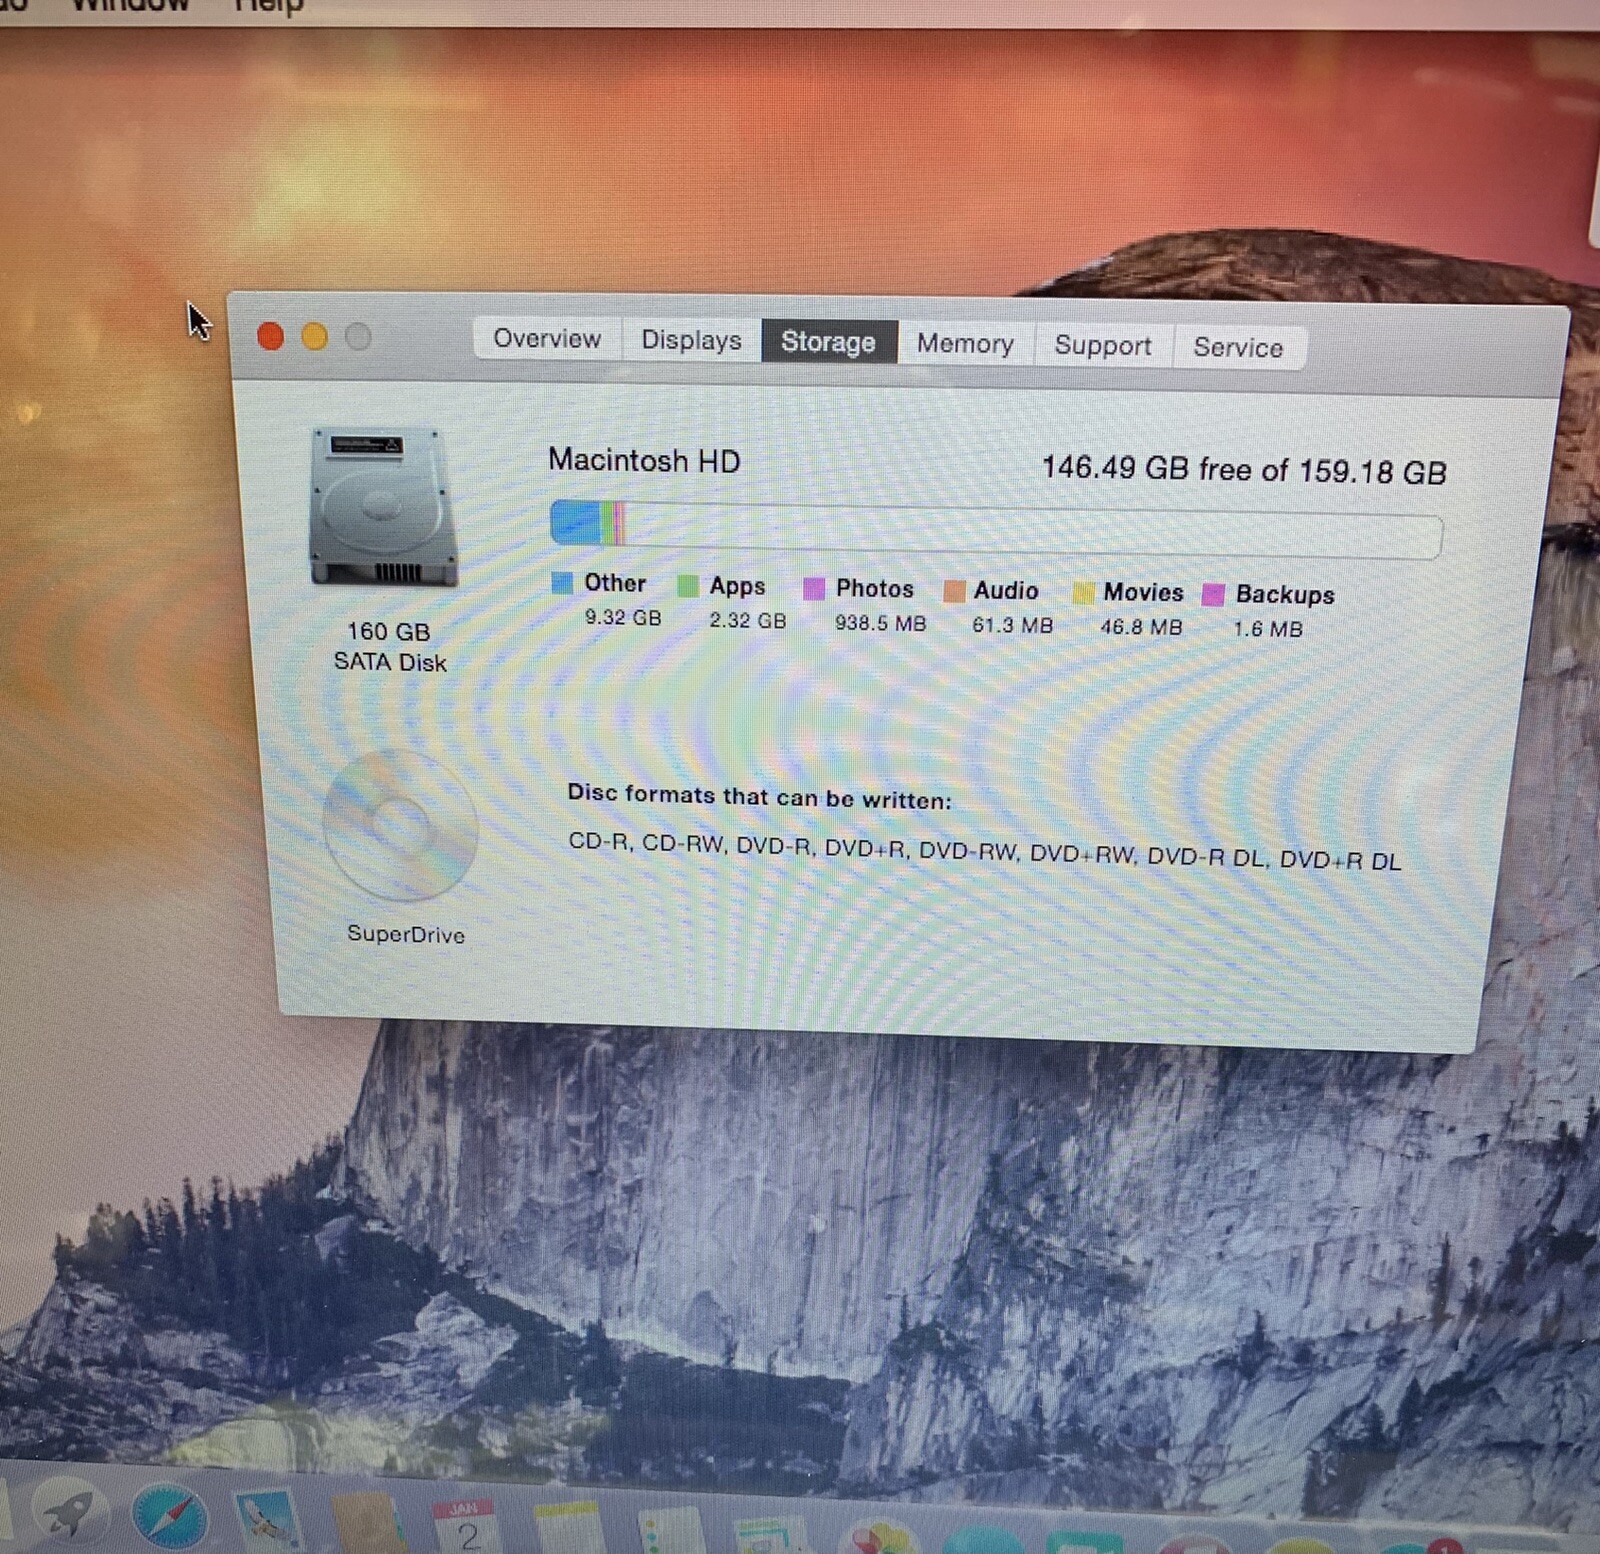Click the "Audio" category label
This screenshot has height=1554, width=1600.
tap(1006, 591)
